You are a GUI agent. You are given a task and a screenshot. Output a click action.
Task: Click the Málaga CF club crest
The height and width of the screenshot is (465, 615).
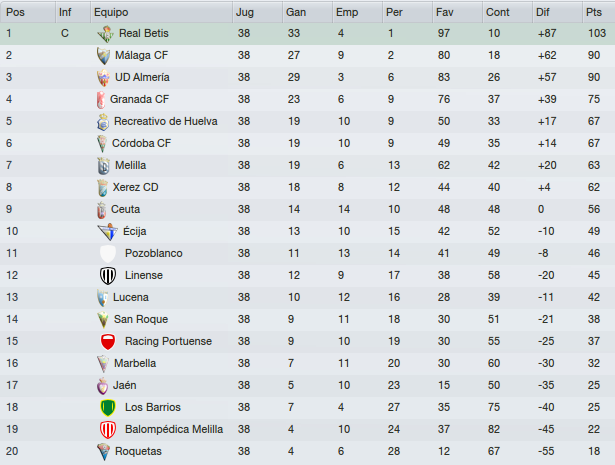pos(103,56)
